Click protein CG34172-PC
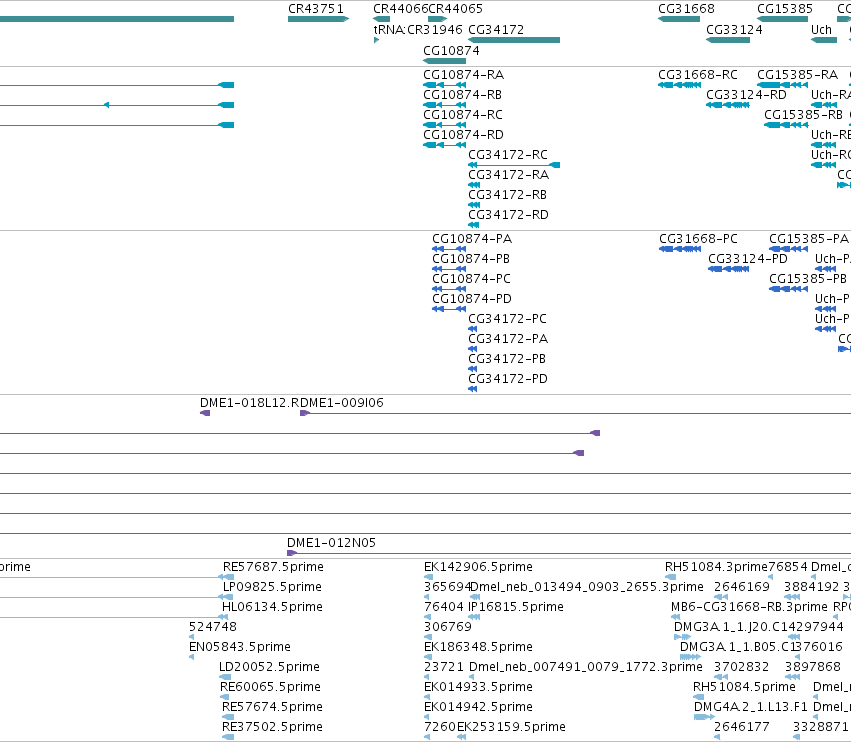The image size is (851, 742). tap(507, 319)
